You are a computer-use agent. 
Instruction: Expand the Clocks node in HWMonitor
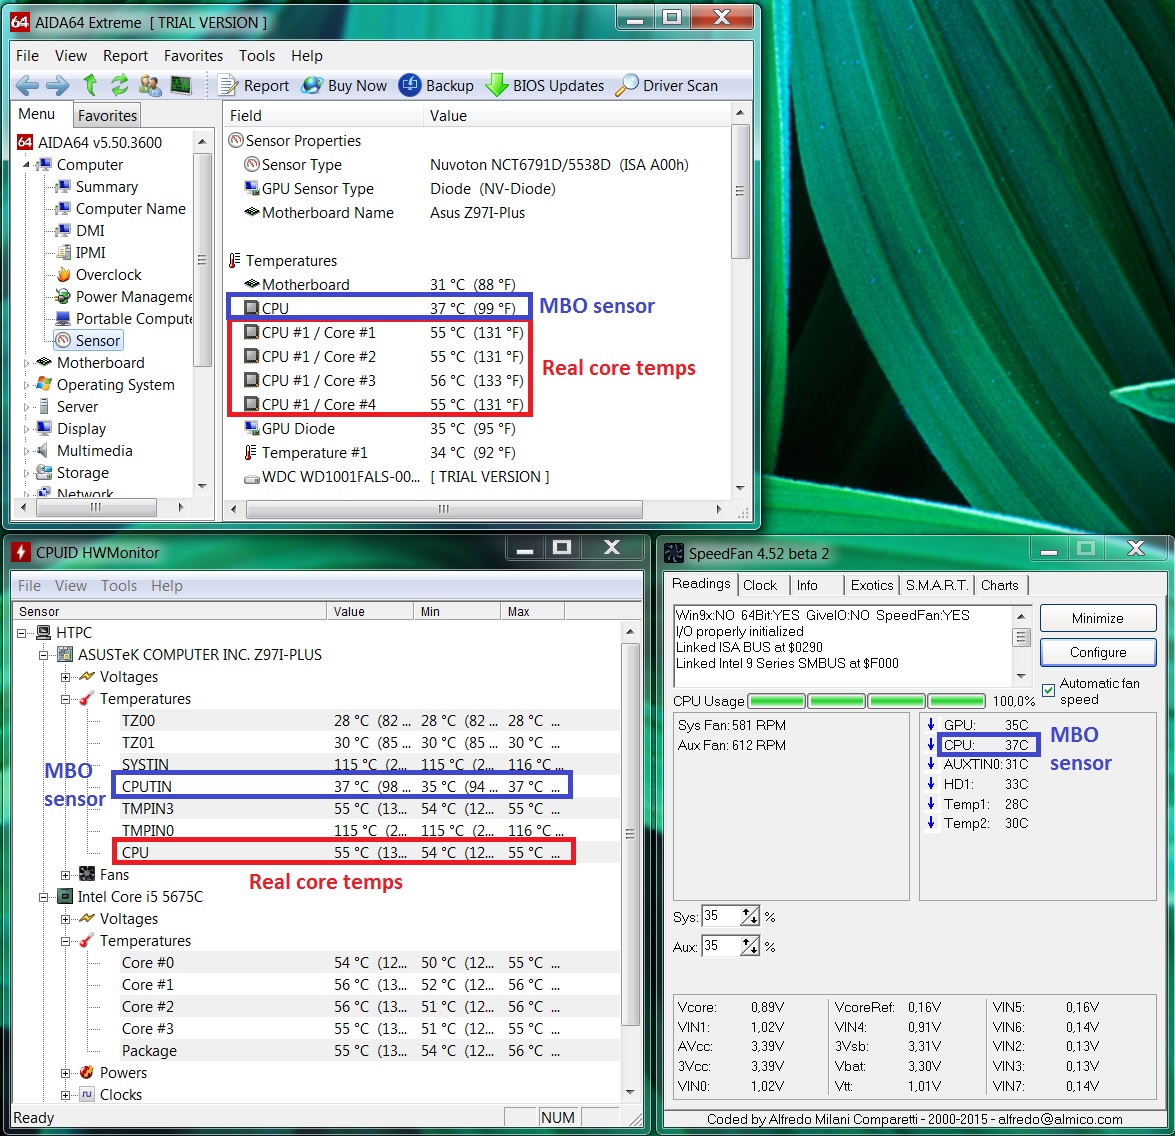tap(66, 1095)
